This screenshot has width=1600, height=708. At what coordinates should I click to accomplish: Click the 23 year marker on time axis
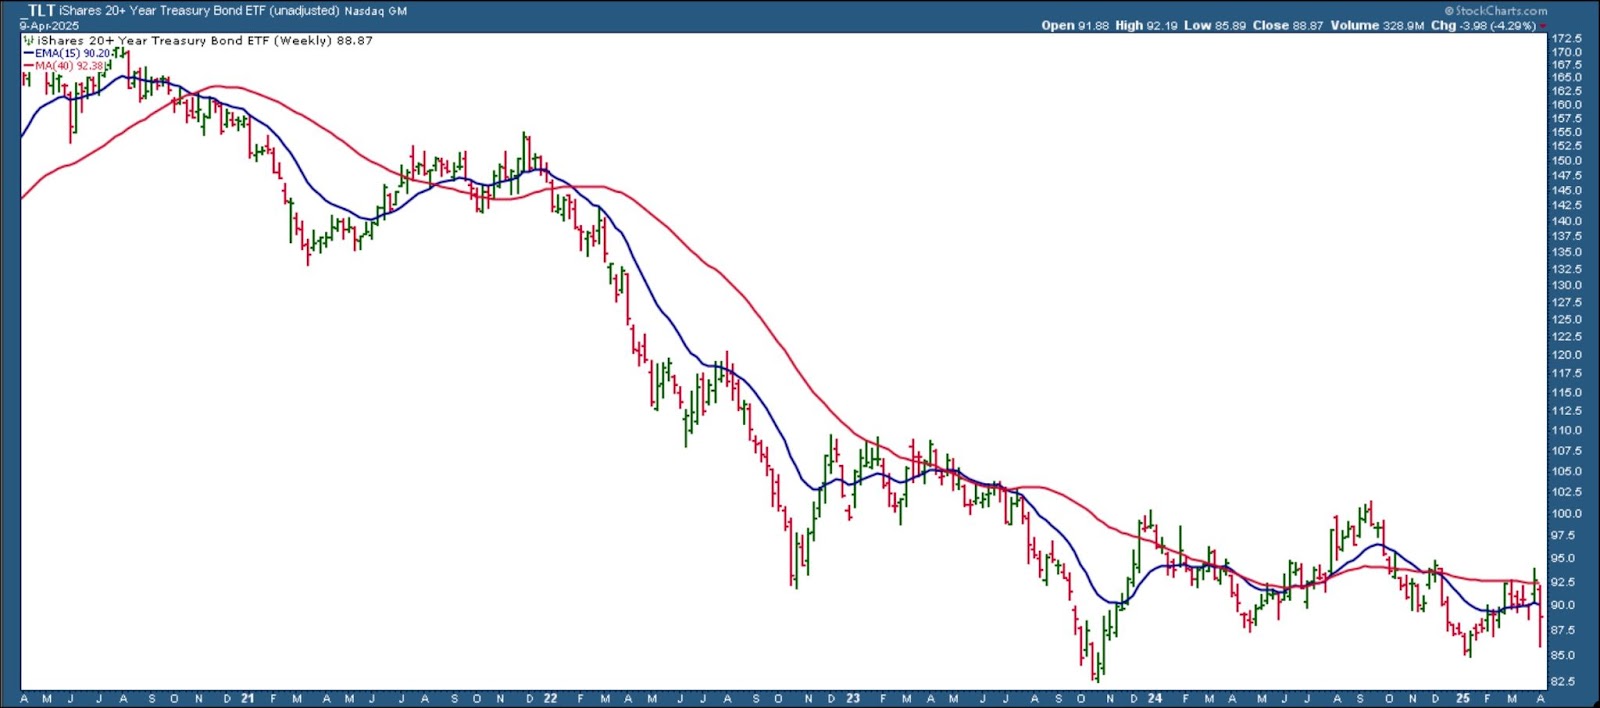852,698
